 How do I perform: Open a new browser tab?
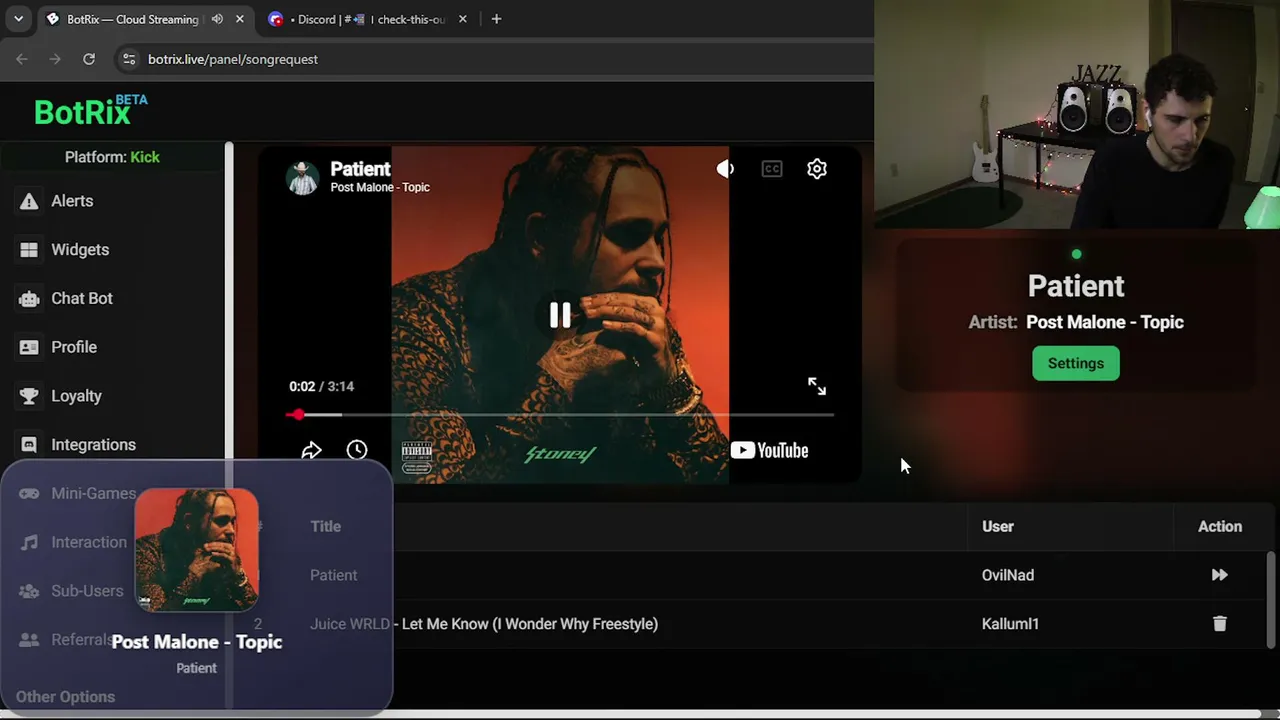pyautogui.click(x=496, y=19)
